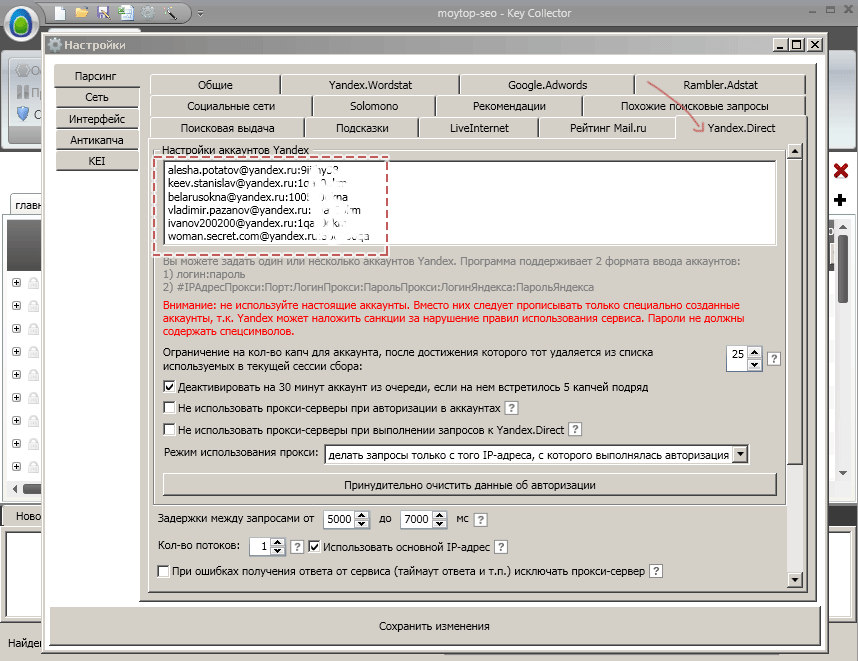Select Парсинг settings section
This screenshot has height=661, width=858.
point(96,76)
